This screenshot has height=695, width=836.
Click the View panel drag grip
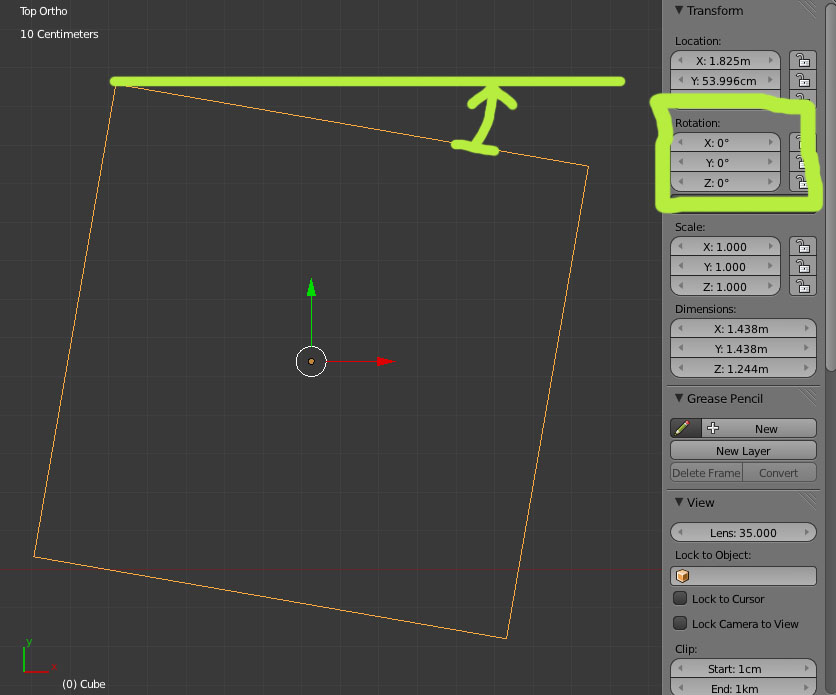(807, 501)
